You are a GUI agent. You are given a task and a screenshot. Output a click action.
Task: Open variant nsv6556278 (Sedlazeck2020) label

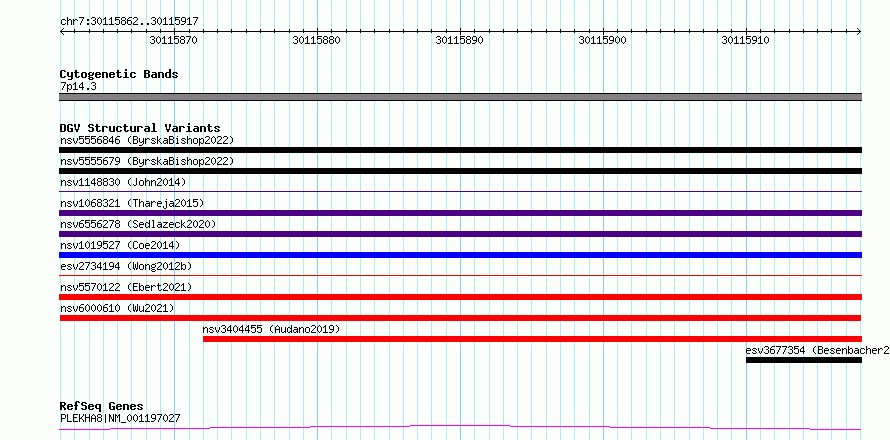(138, 224)
